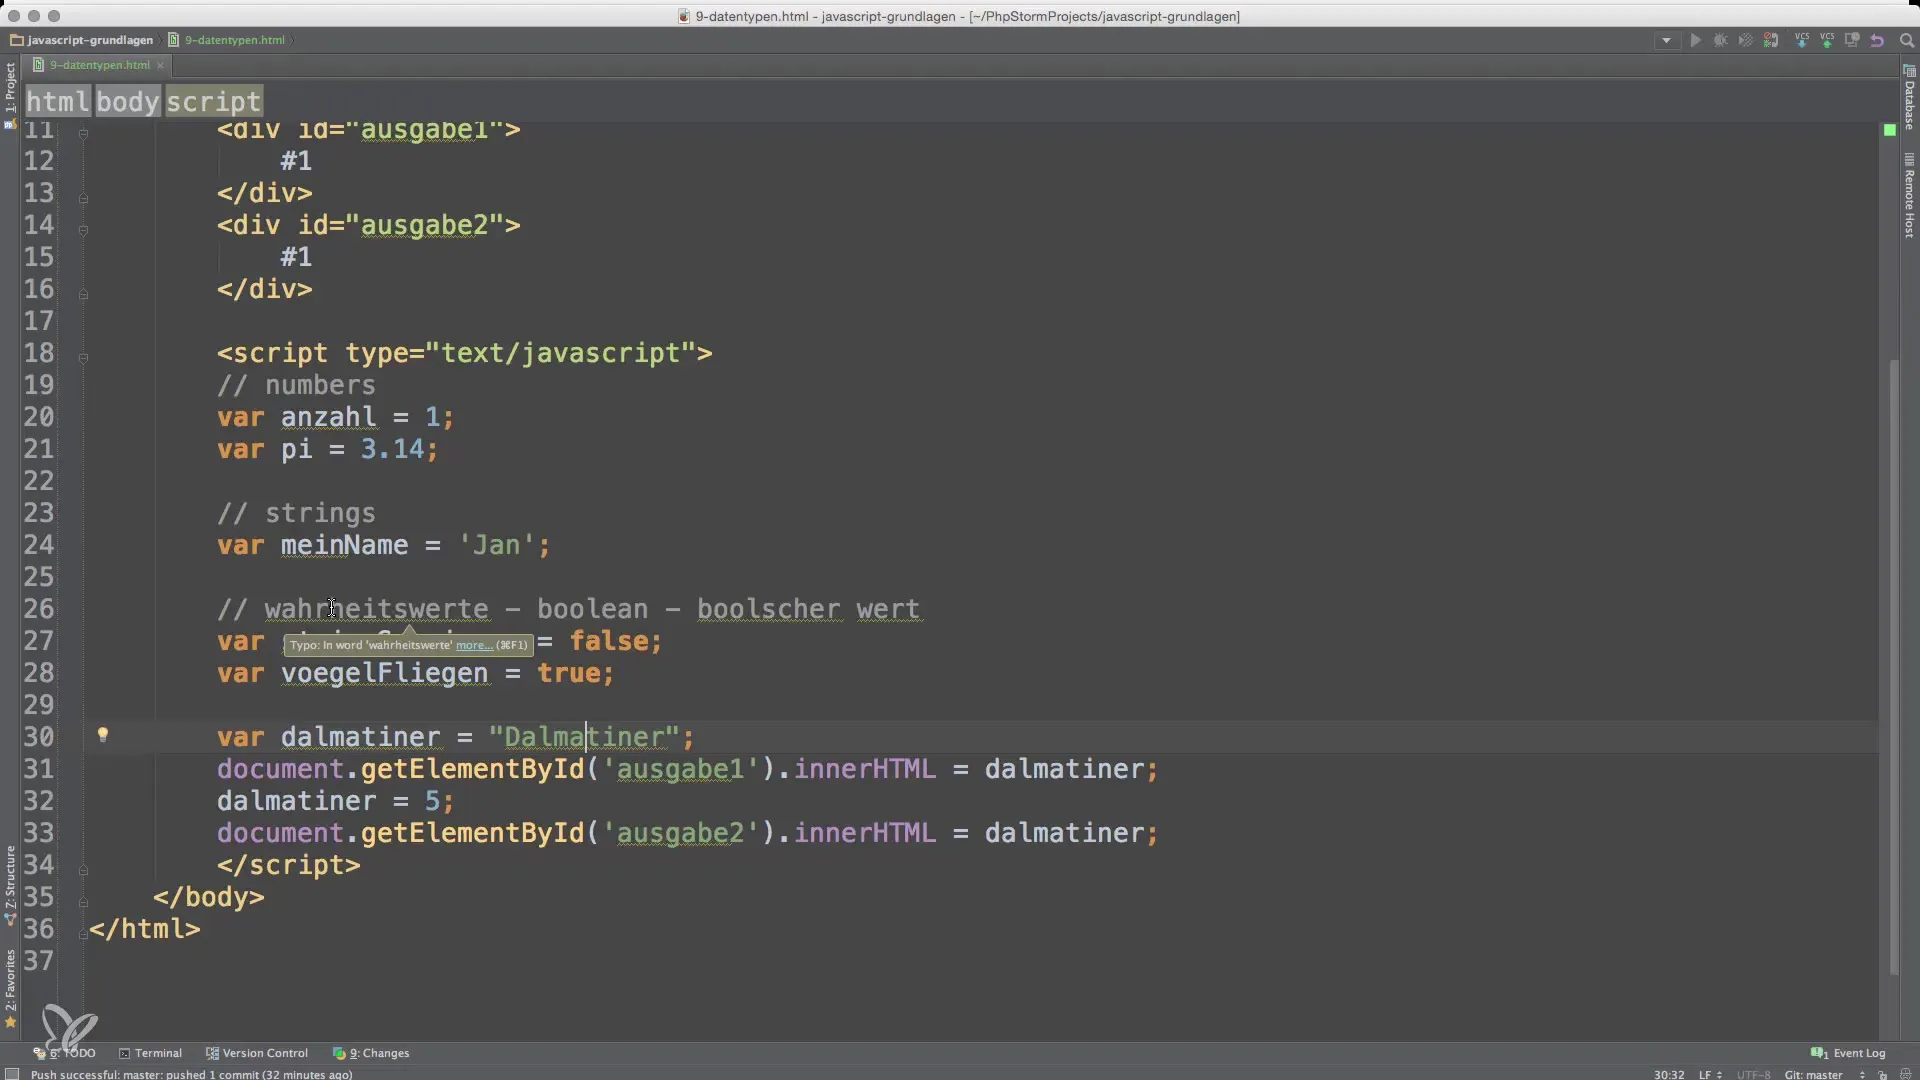Click the tool window toggle square in status bar

click(x=12, y=1074)
